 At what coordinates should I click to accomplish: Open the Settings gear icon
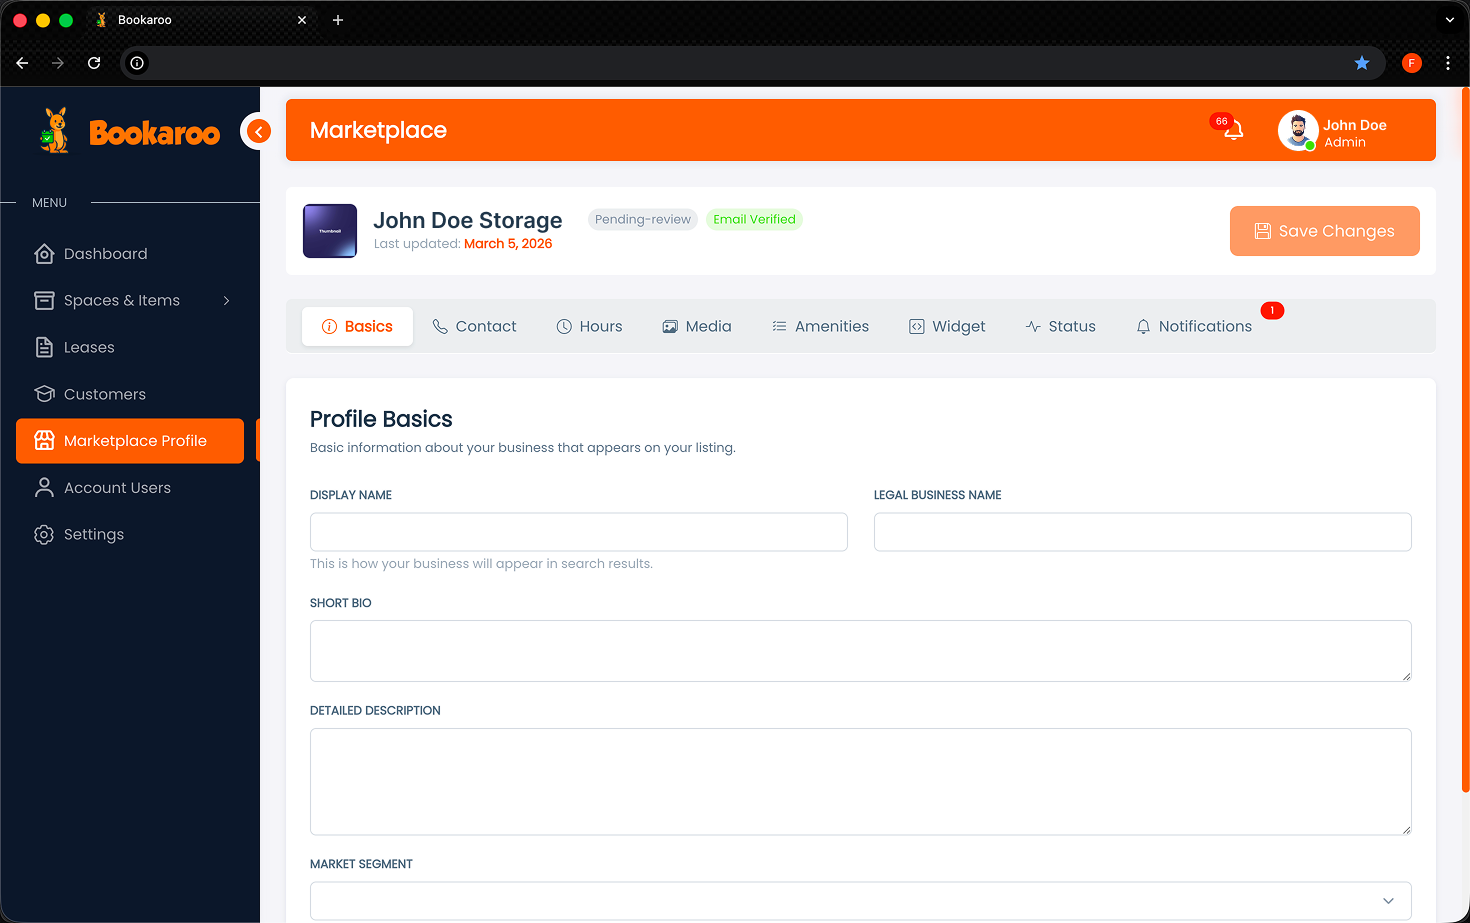(44, 534)
